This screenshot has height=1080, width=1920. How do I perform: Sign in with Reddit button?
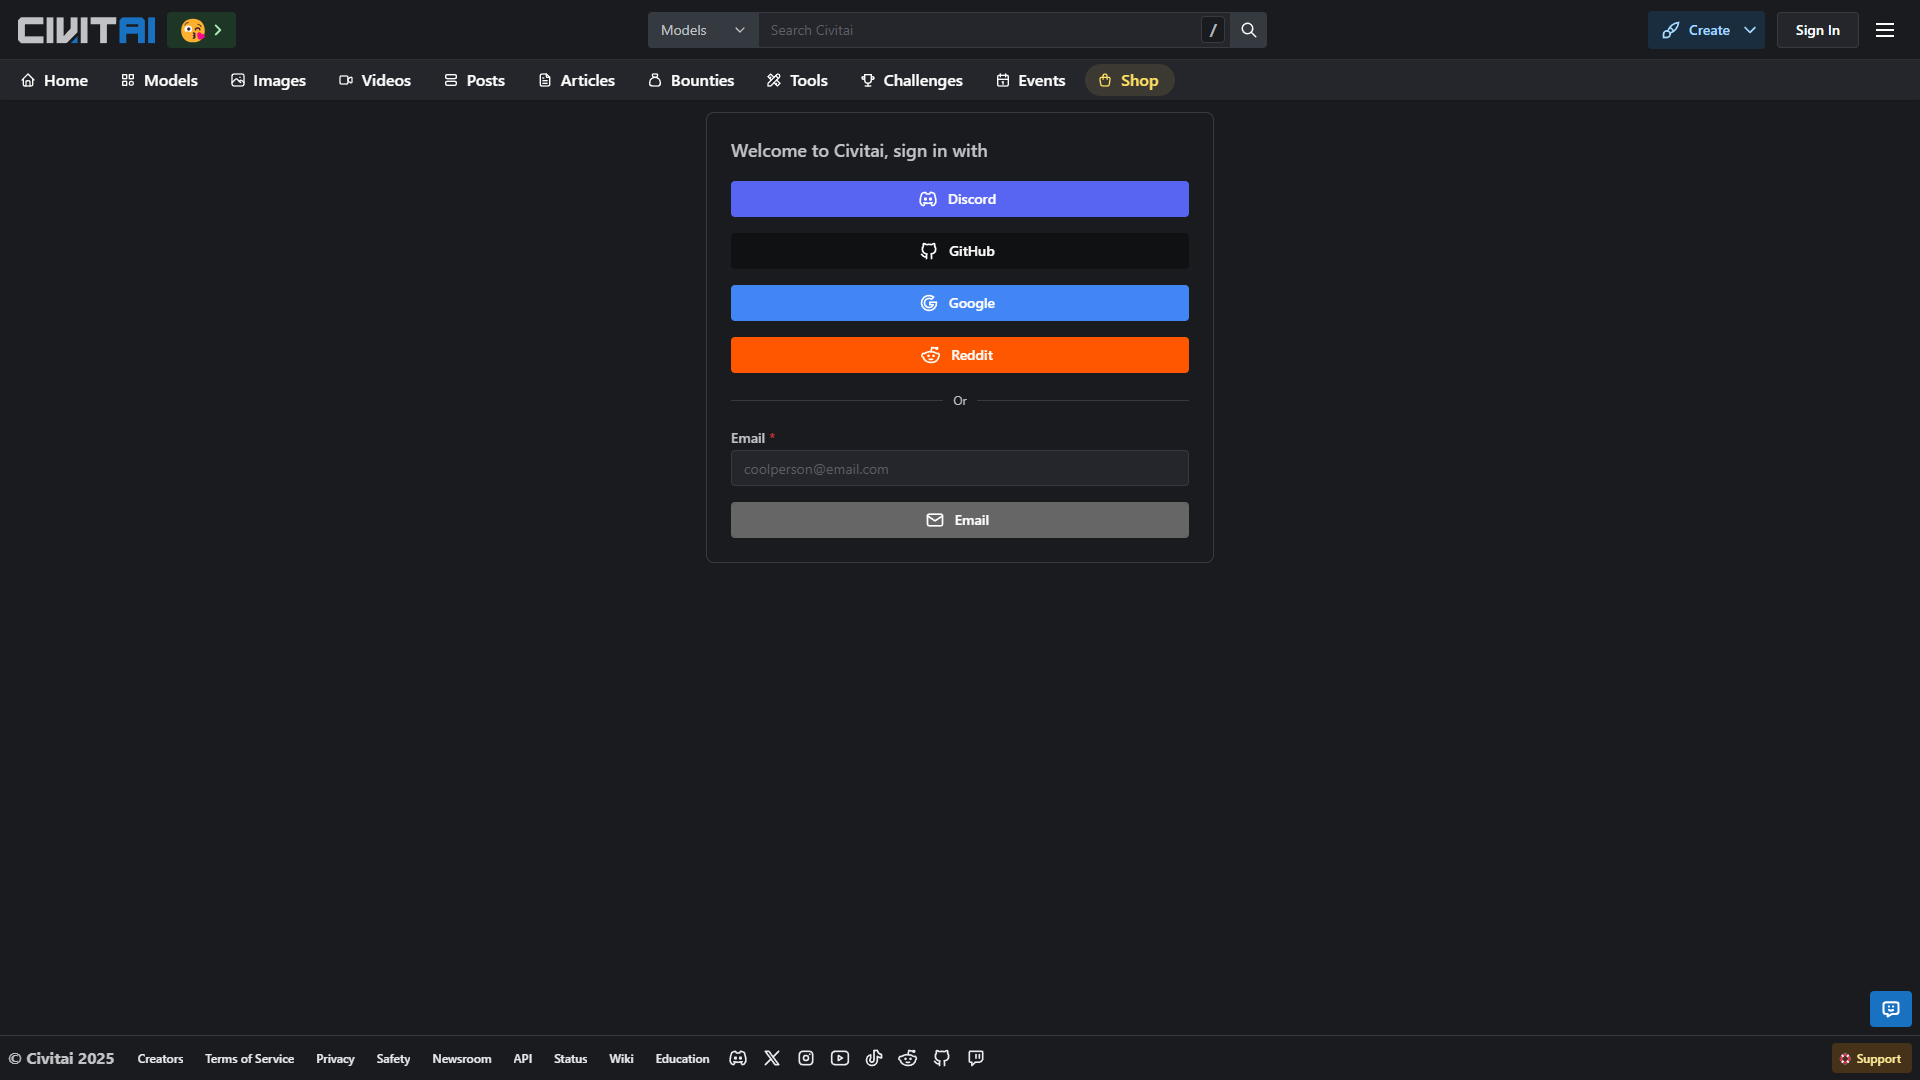pos(959,355)
